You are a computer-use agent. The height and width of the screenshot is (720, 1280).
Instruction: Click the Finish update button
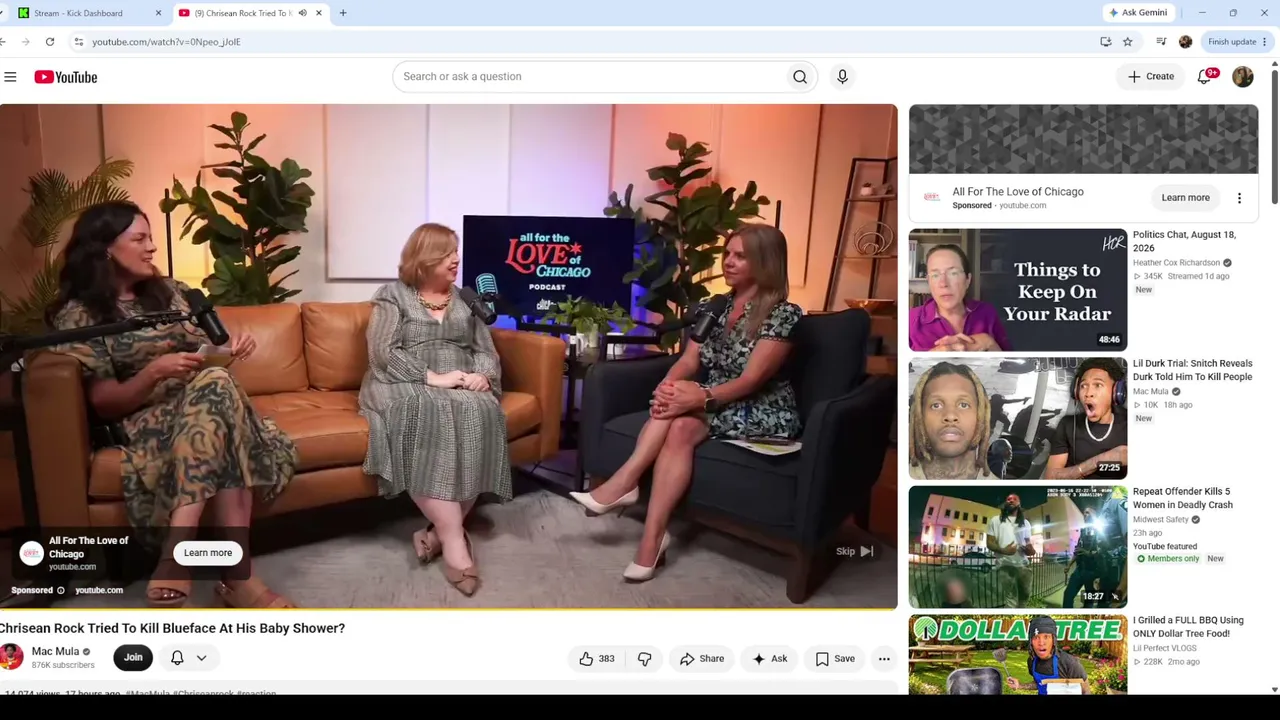[1237, 42]
